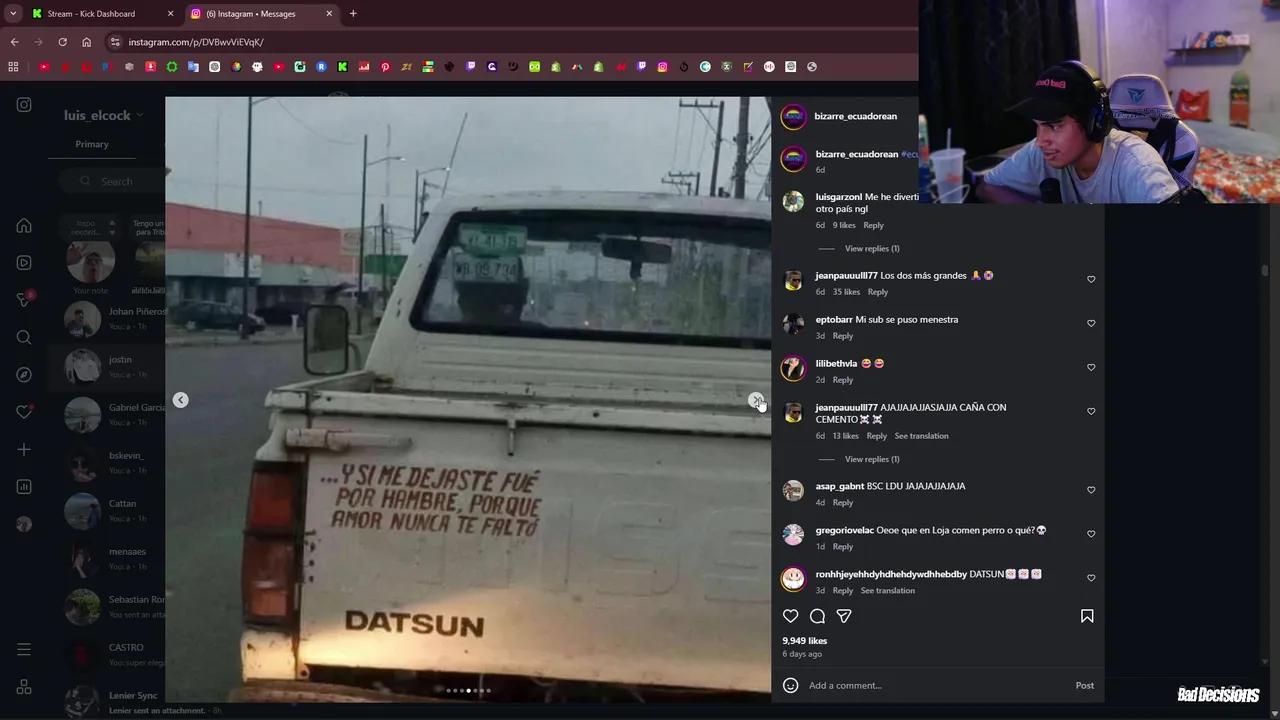Reply to lilibethvia's comment
This screenshot has height=720, width=1280.
click(x=843, y=380)
